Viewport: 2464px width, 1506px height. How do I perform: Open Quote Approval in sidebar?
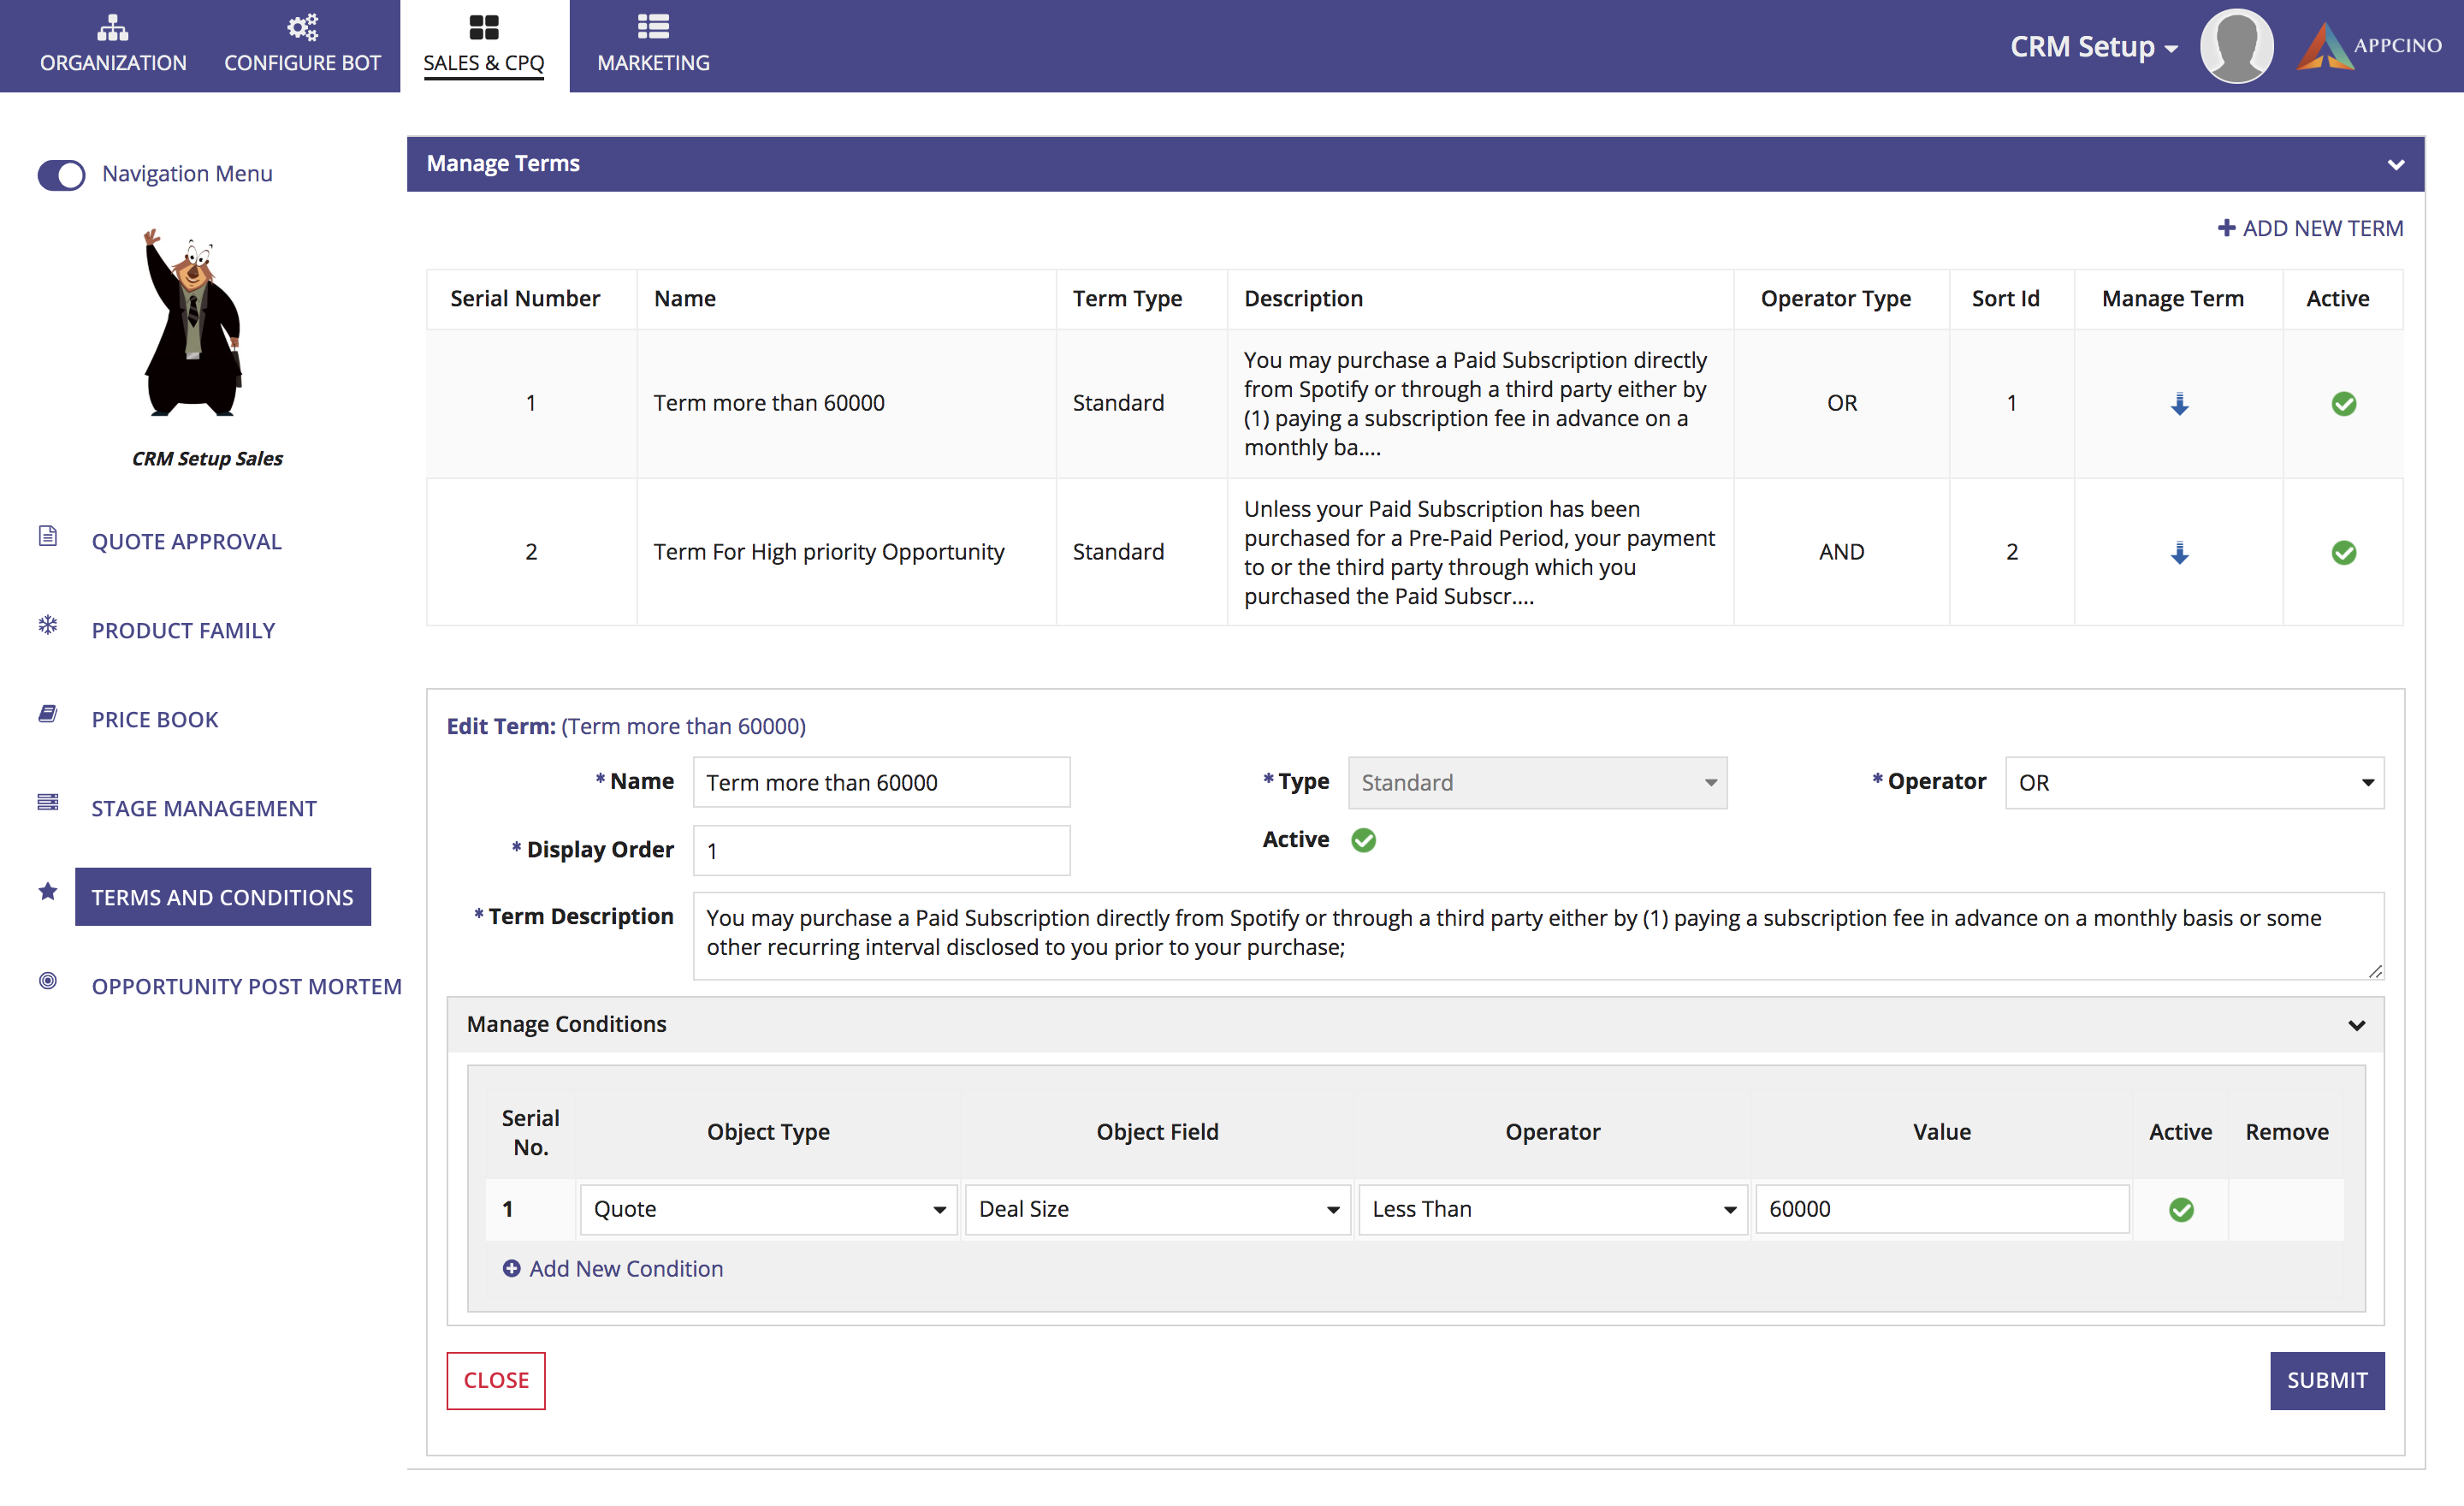tap(187, 541)
